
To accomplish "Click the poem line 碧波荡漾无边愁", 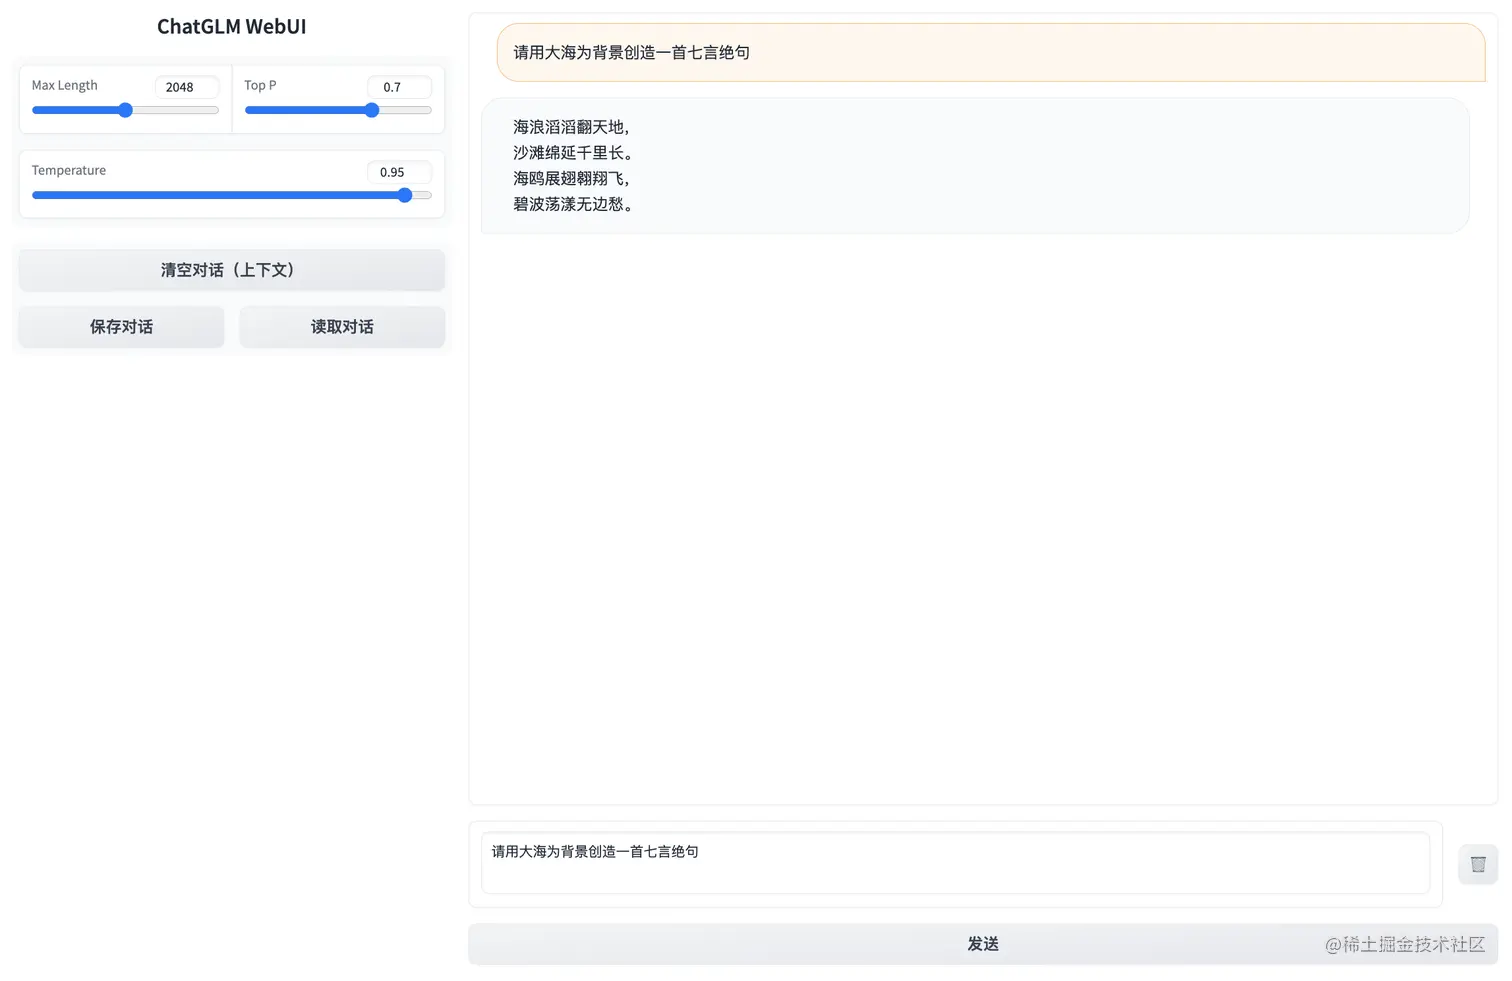I will [x=573, y=204].
